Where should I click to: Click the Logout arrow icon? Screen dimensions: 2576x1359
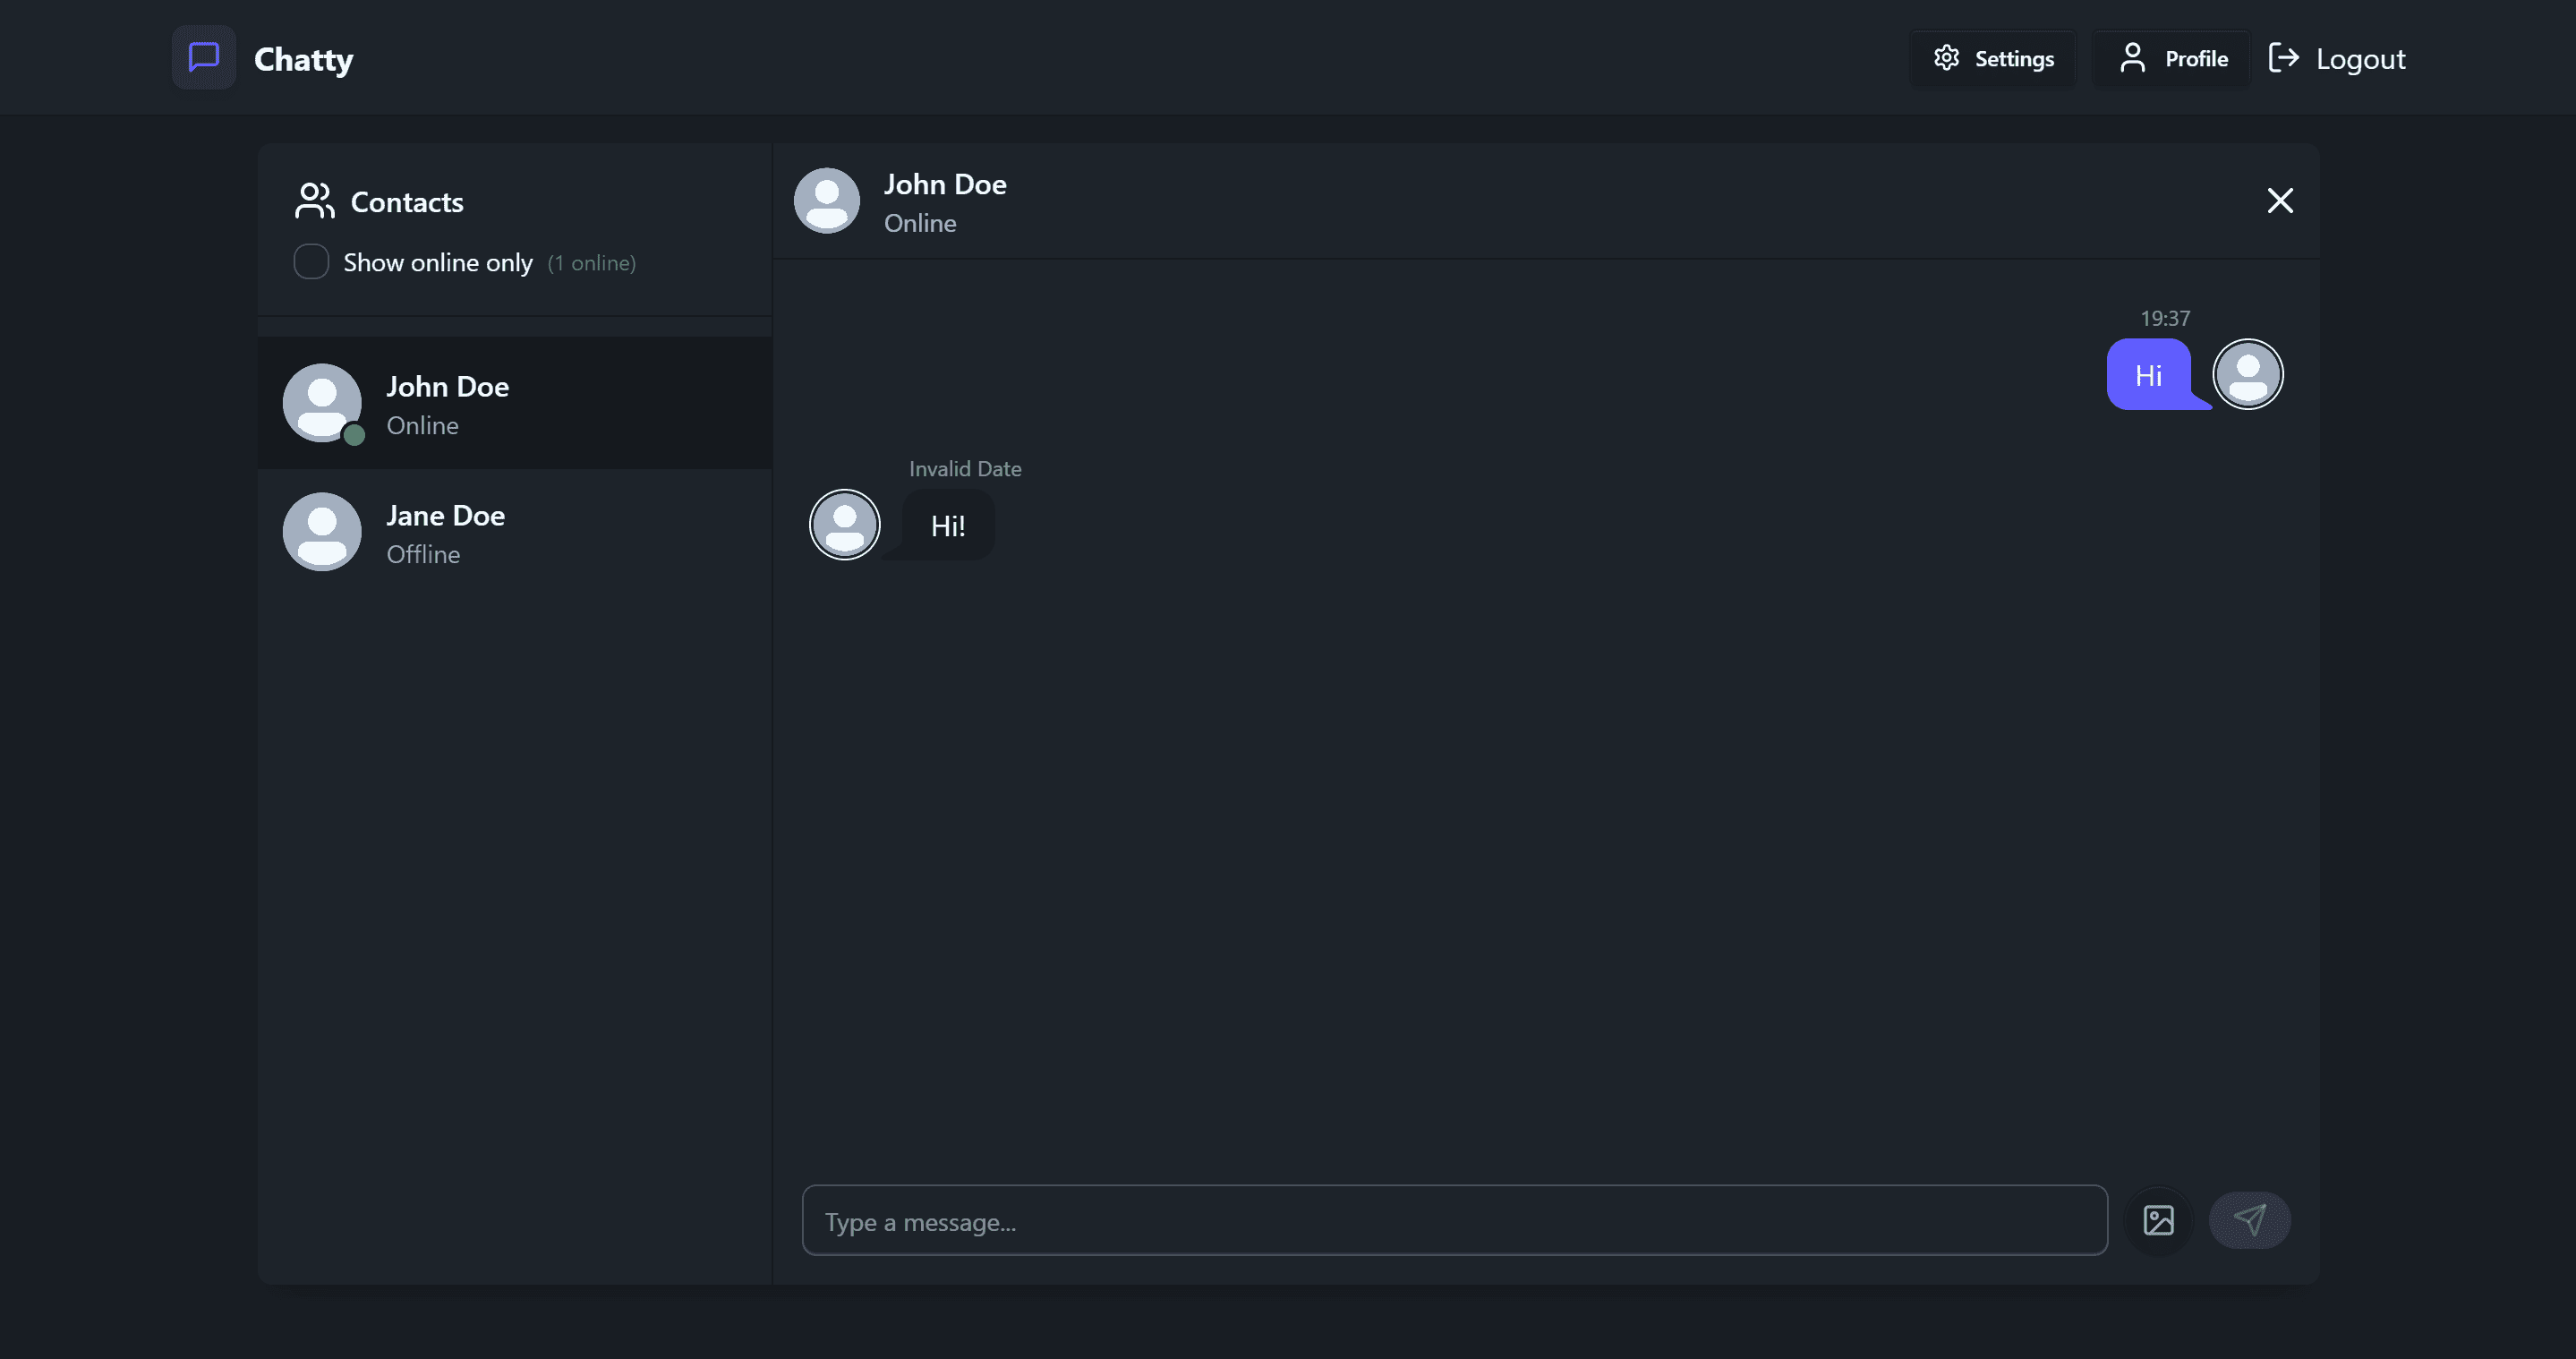click(x=2285, y=57)
